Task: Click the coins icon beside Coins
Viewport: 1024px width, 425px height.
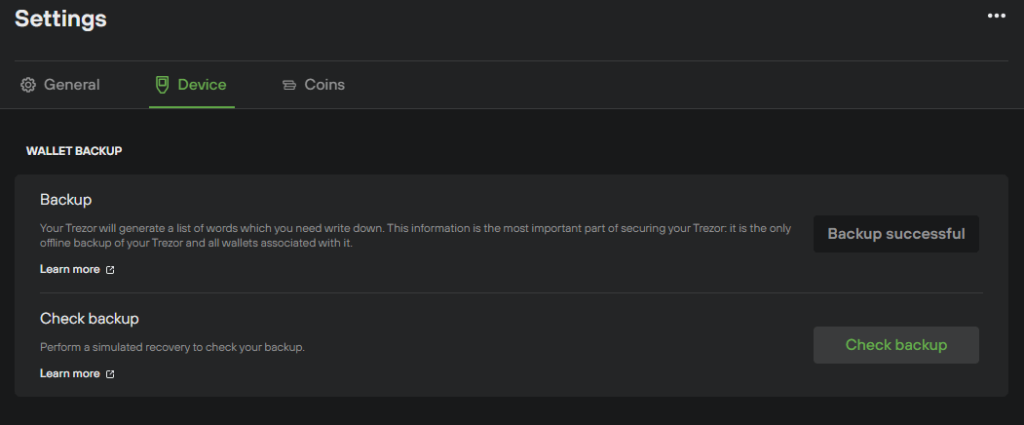Action: [x=289, y=85]
